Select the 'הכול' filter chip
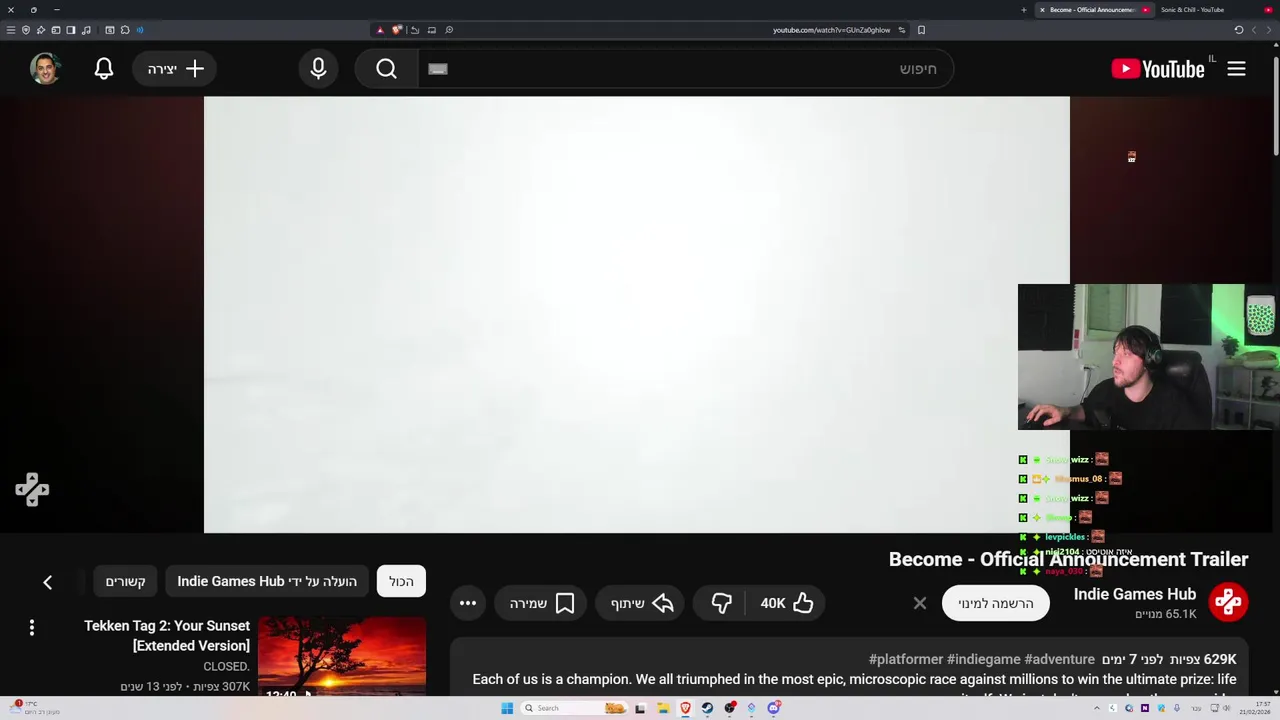The image size is (1280, 720). point(401,581)
